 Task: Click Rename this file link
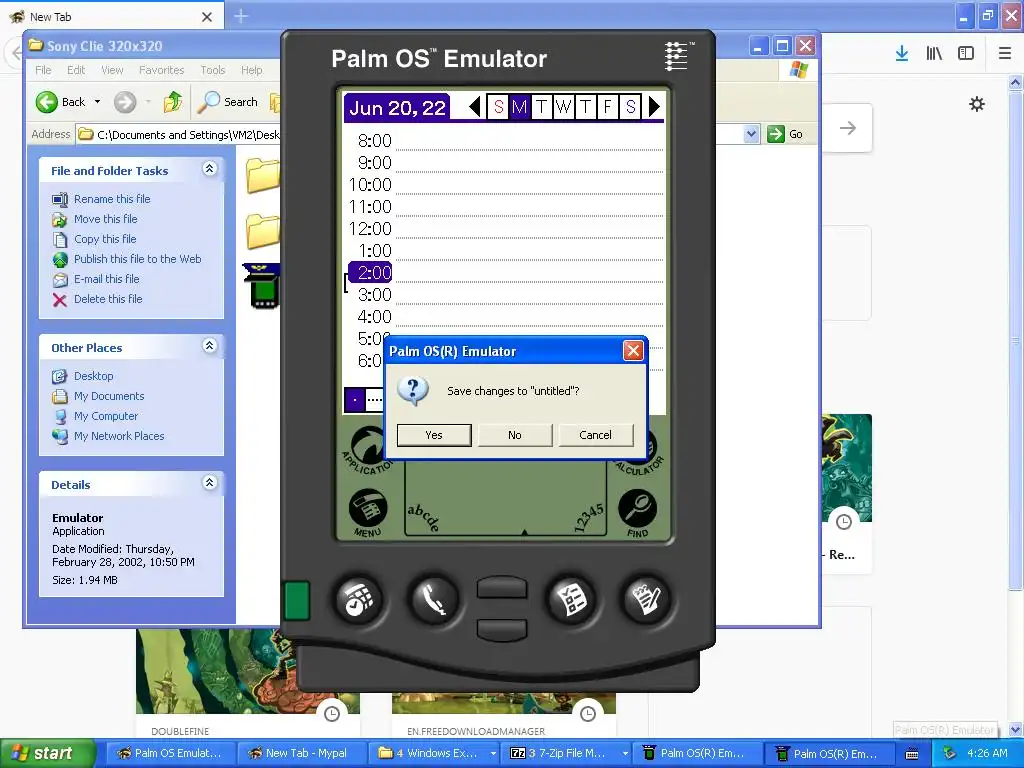112,199
